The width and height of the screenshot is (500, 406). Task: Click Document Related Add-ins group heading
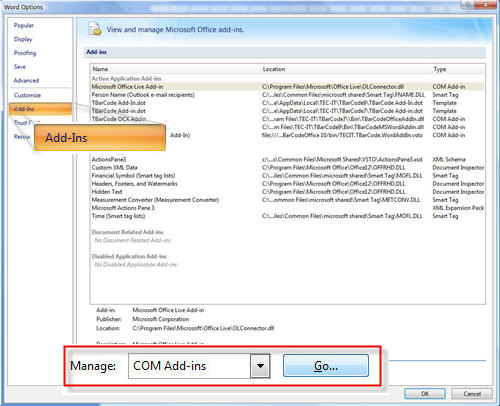pyautogui.click(x=127, y=232)
